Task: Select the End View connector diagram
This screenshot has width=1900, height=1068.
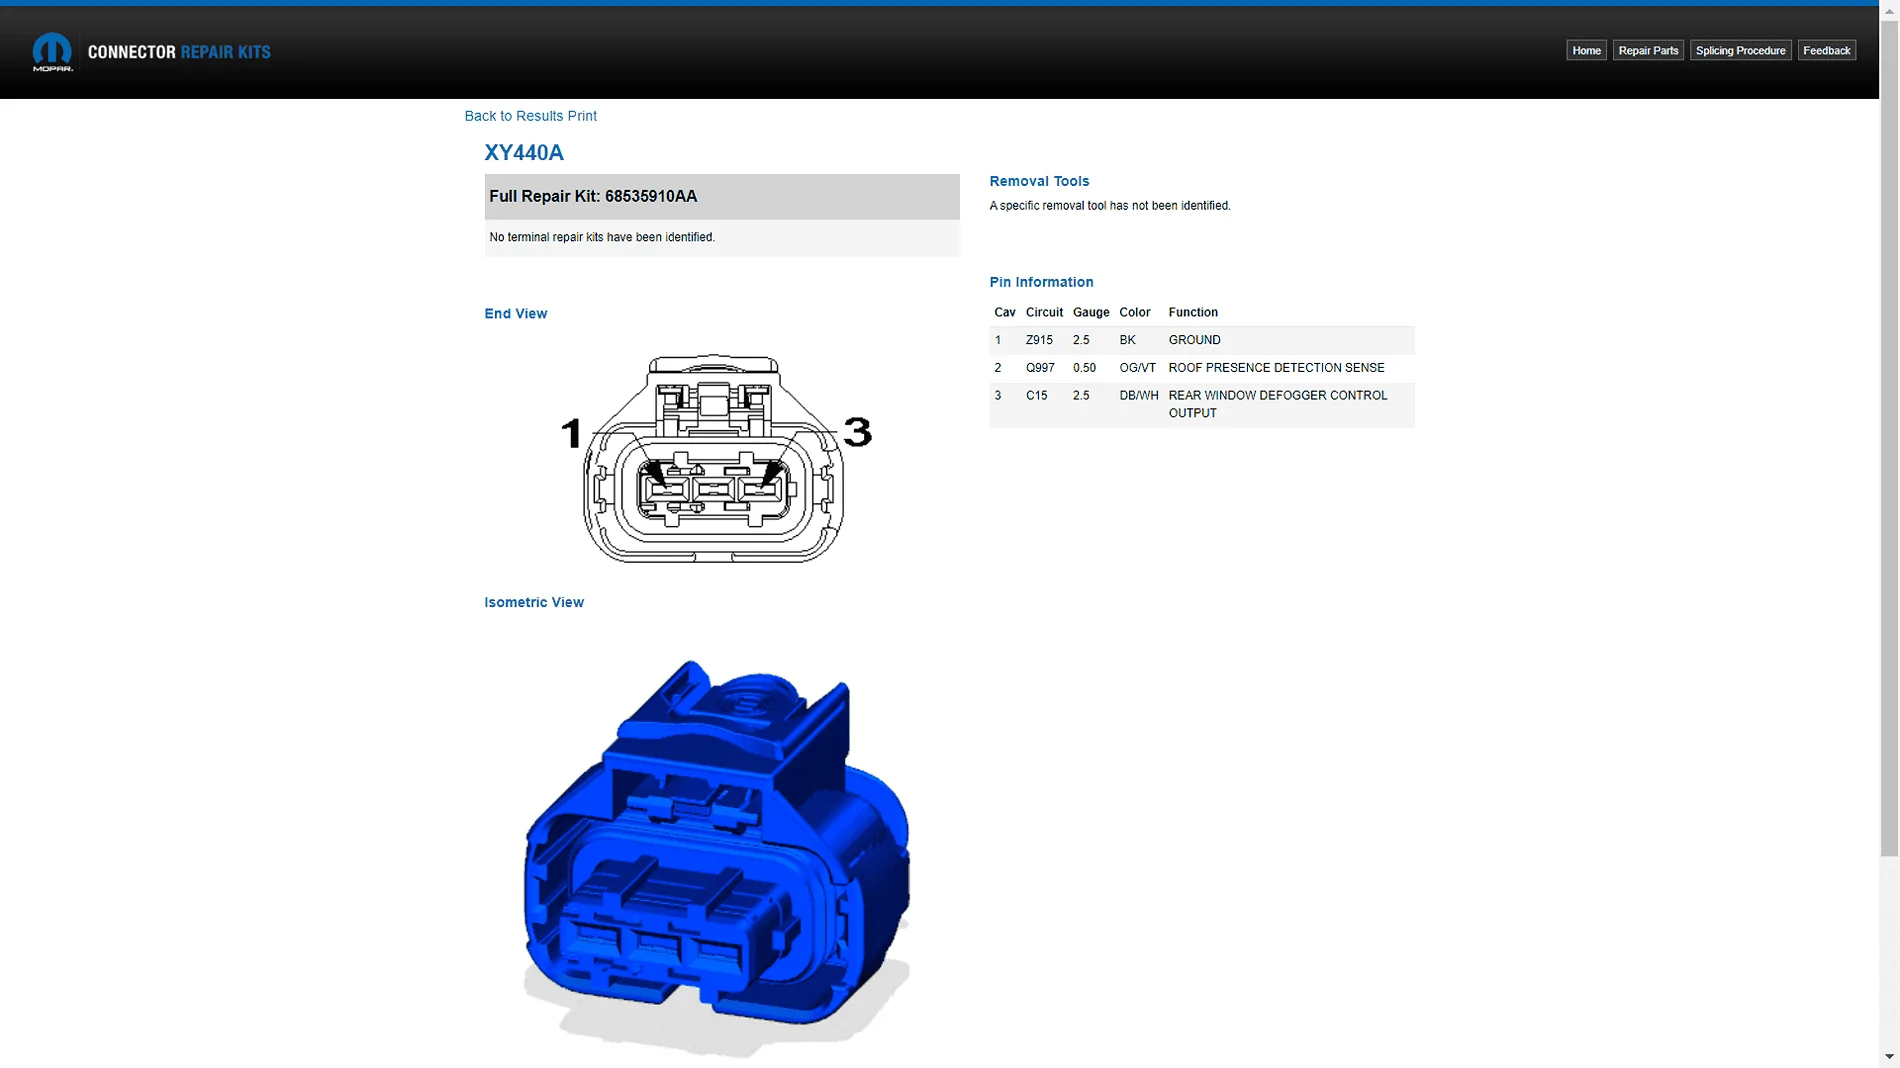Action: coord(716,459)
